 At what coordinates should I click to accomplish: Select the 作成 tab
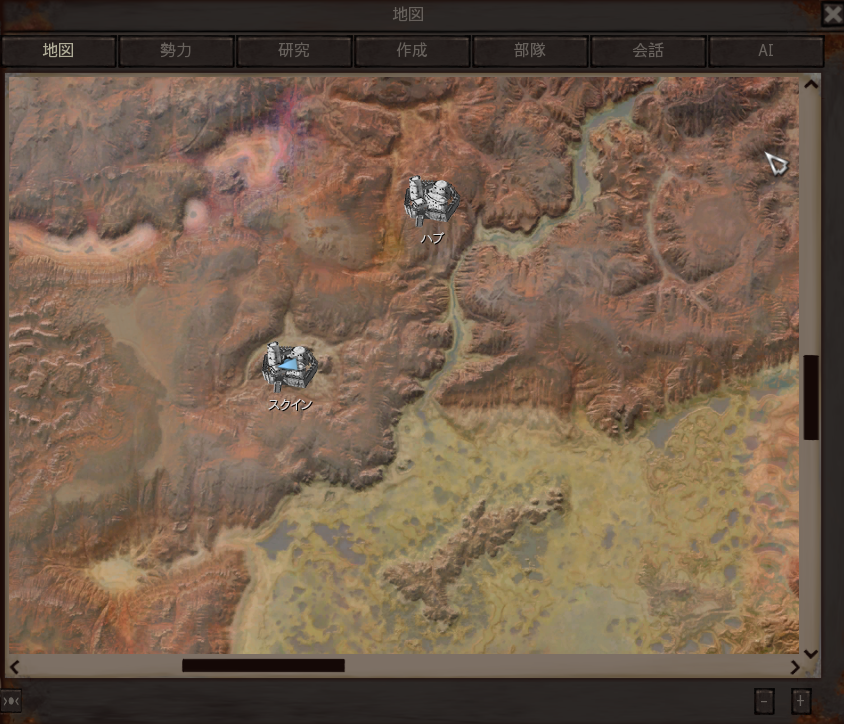click(412, 51)
